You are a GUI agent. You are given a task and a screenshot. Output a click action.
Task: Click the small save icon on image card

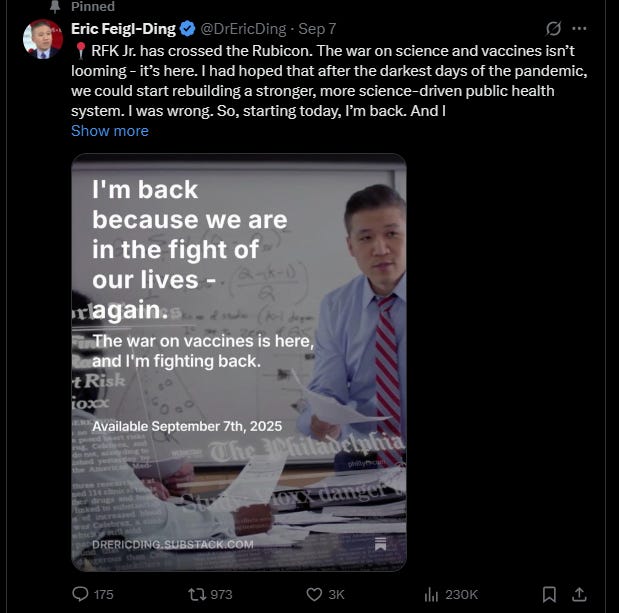coord(380,544)
